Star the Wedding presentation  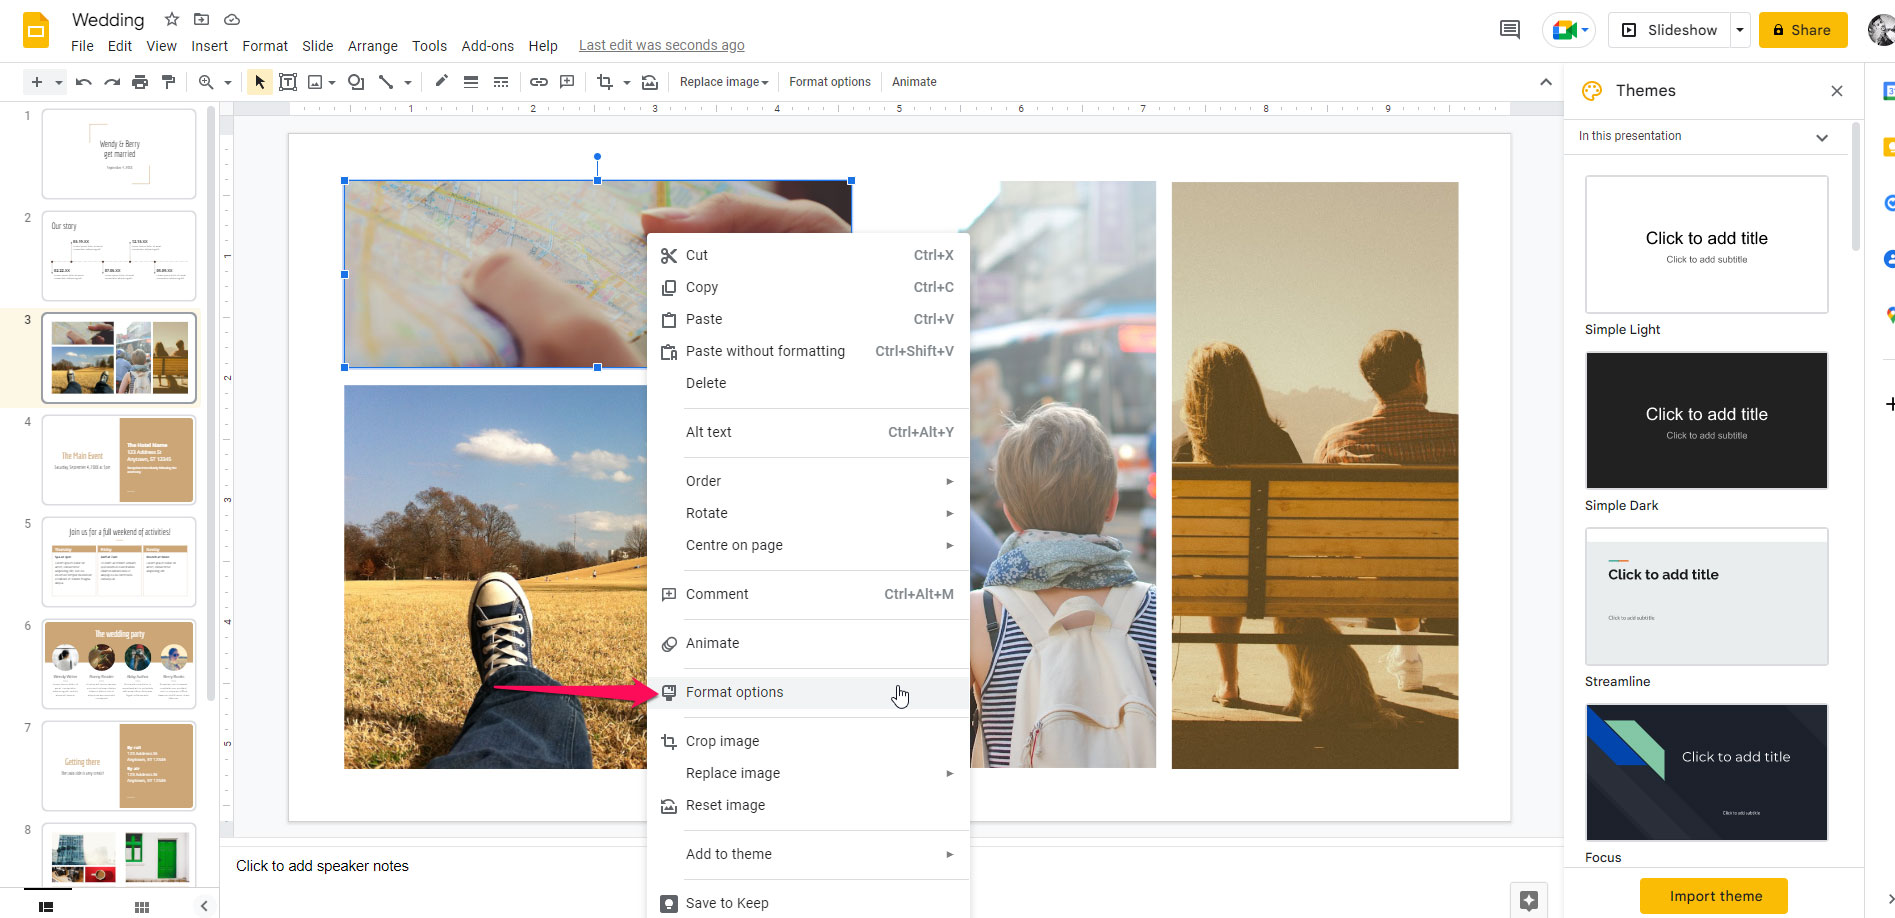pyautogui.click(x=172, y=19)
